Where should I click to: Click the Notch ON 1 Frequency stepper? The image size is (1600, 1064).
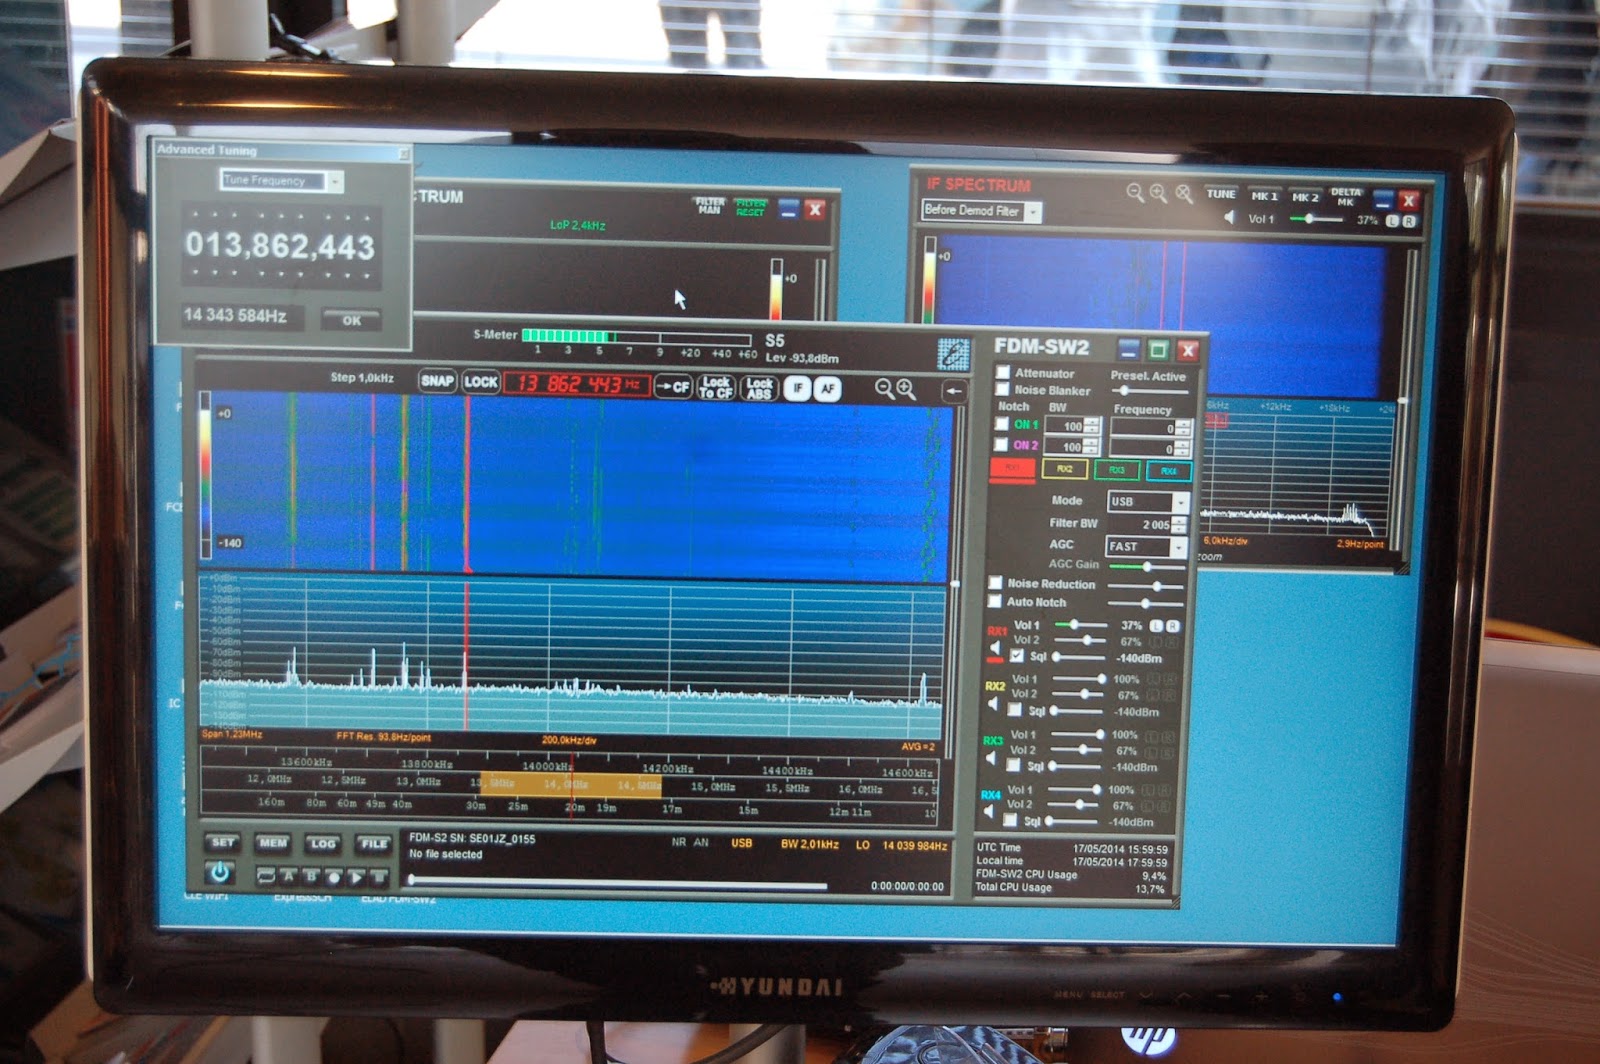(1184, 428)
